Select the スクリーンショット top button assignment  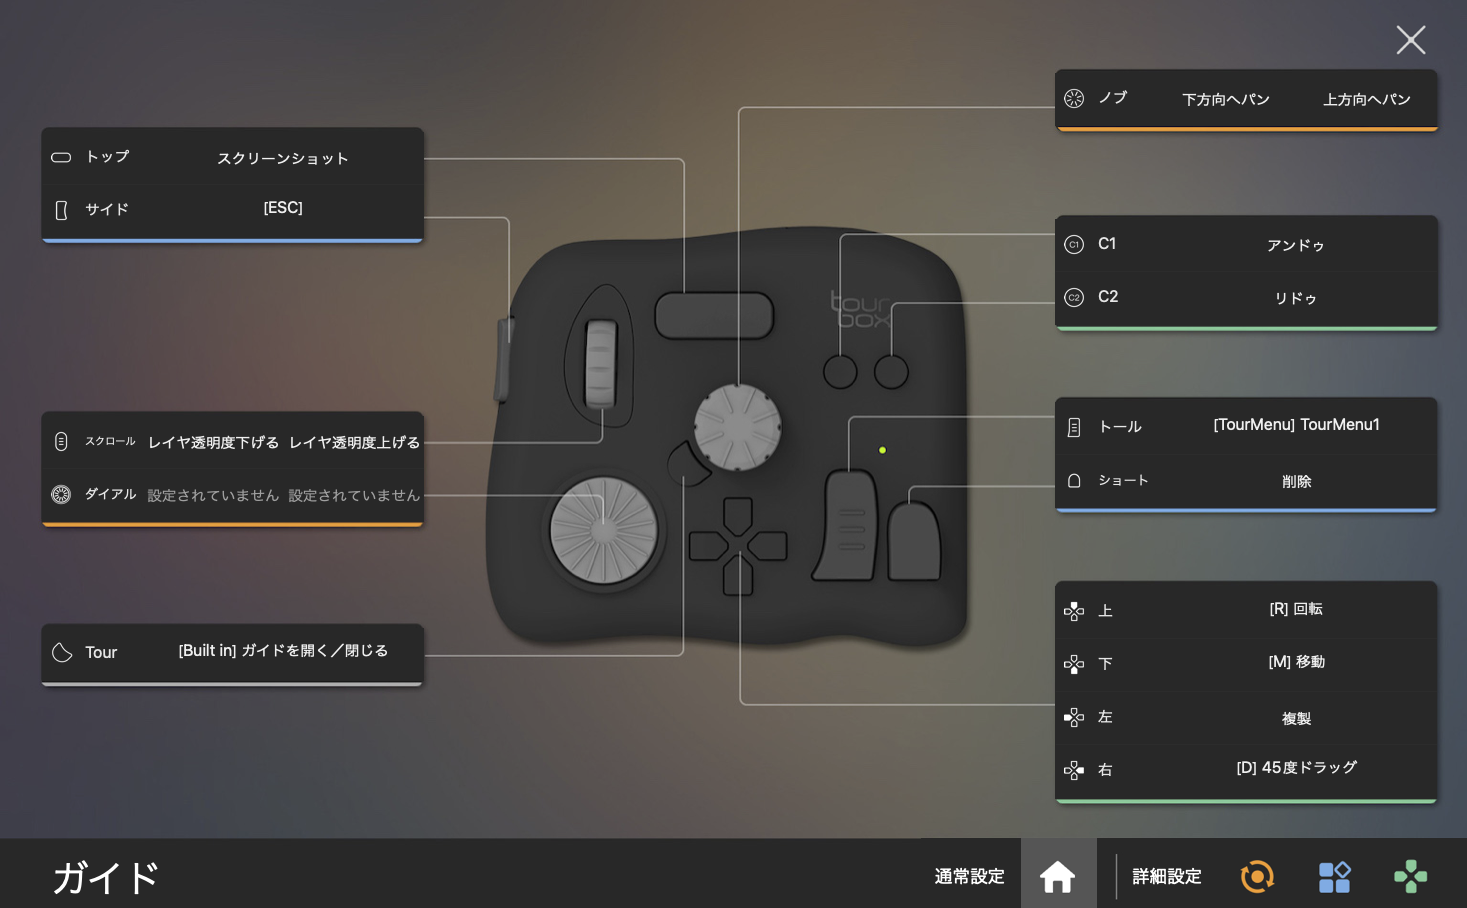pyautogui.click(x=283, y=158)
